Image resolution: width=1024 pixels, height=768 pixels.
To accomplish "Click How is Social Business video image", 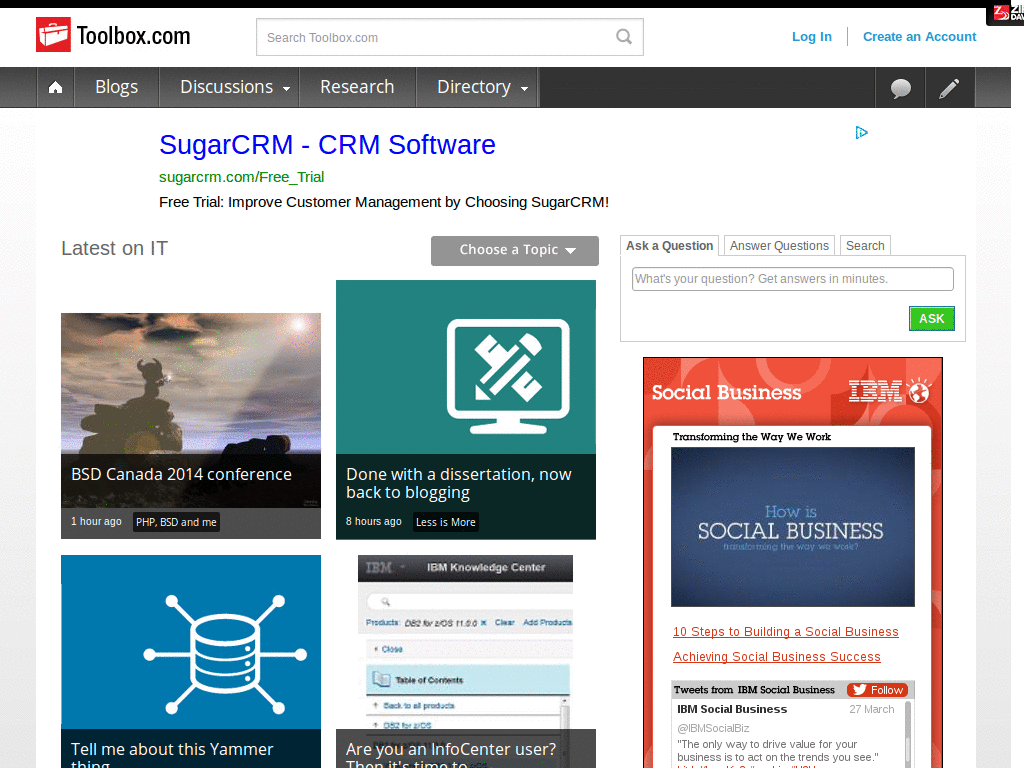I will 793,526.
